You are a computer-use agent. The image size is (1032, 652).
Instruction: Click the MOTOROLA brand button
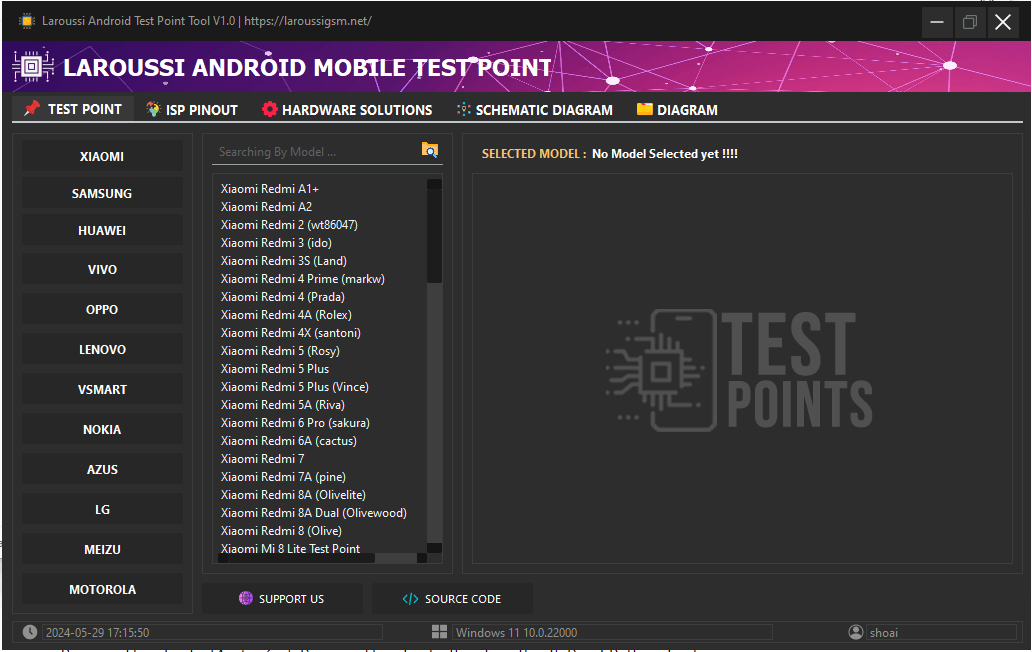(x=101, y=589)
